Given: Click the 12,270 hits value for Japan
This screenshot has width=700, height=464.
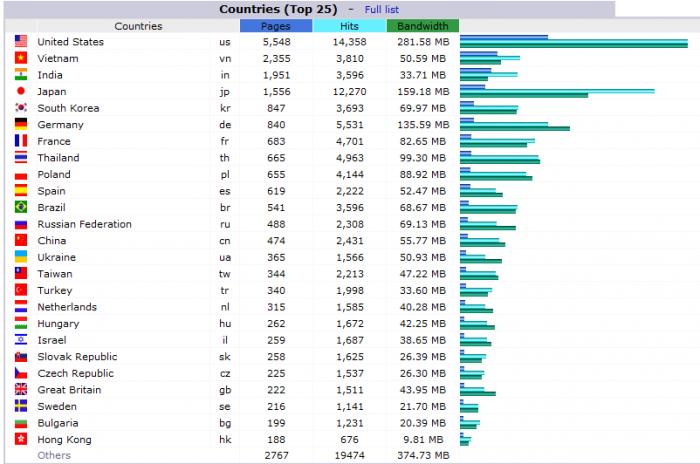Looking at the screenshot, I should click(349, 92).
